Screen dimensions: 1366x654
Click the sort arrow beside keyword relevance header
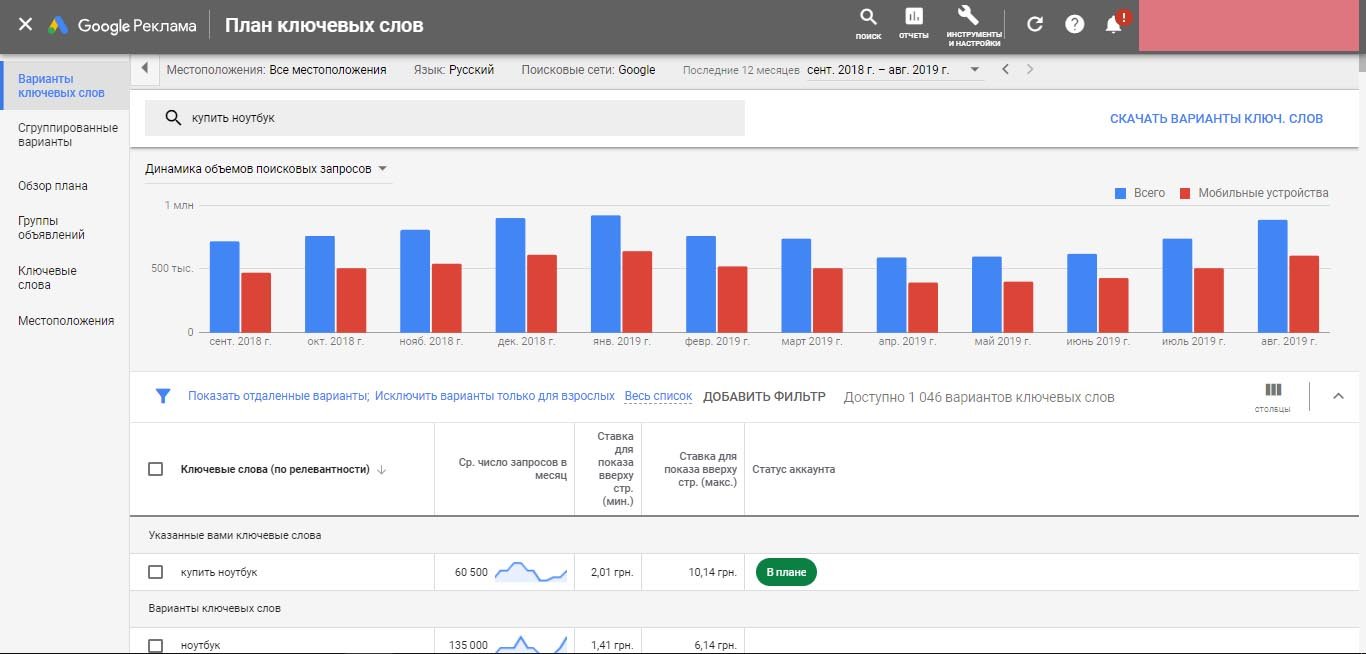381,469
